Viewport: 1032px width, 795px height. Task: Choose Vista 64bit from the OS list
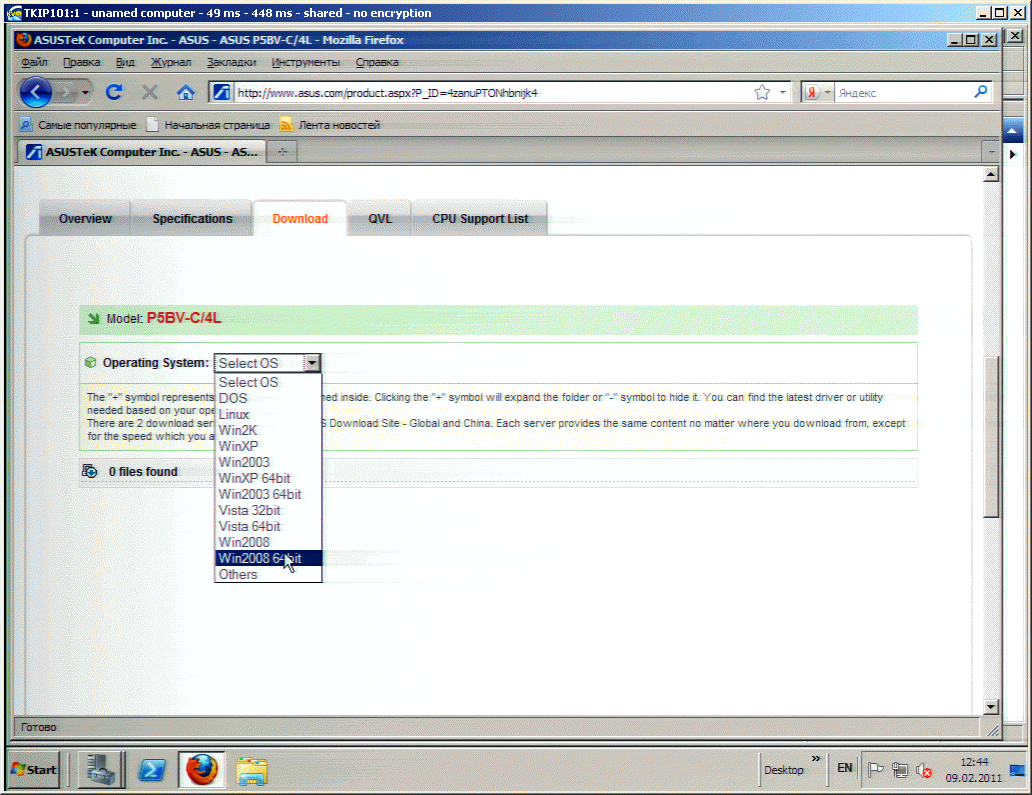268,526
